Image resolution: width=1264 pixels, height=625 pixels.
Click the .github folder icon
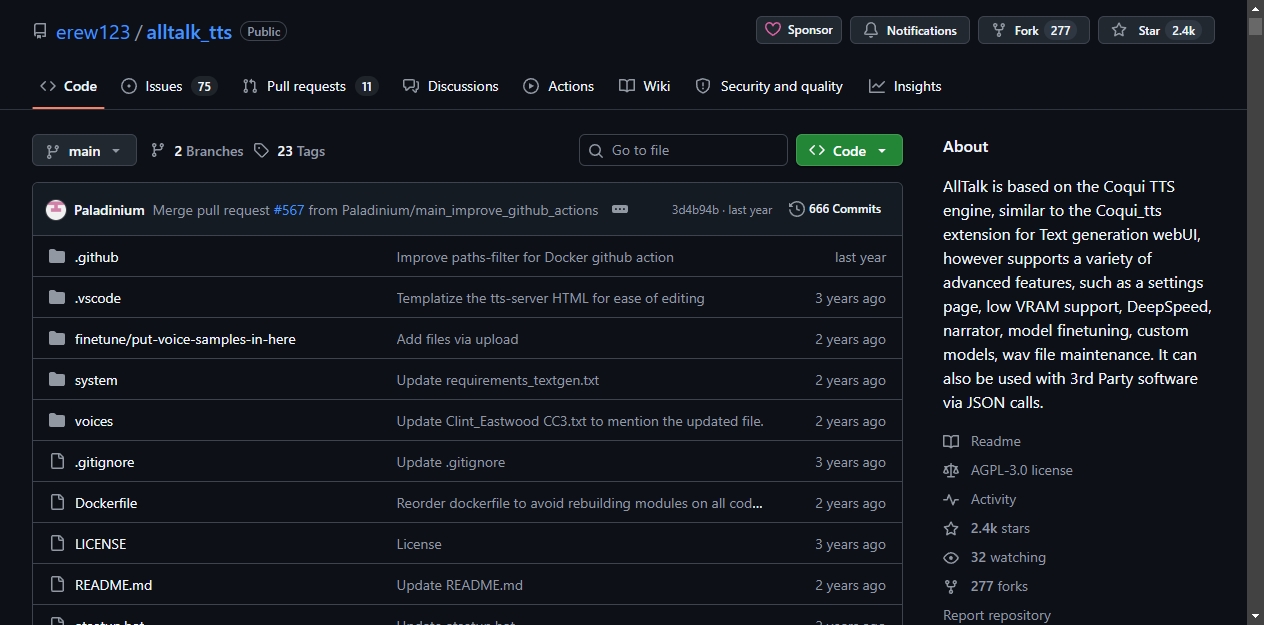[x=57, y=257]
